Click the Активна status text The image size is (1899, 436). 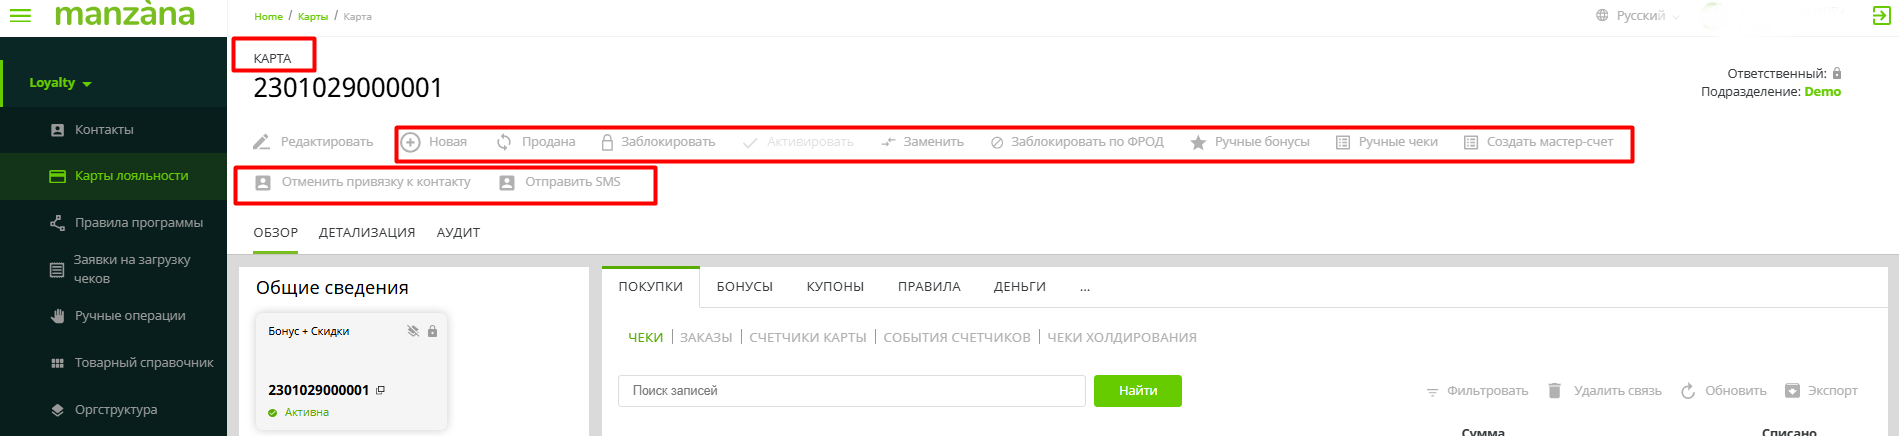pos(307,412)
